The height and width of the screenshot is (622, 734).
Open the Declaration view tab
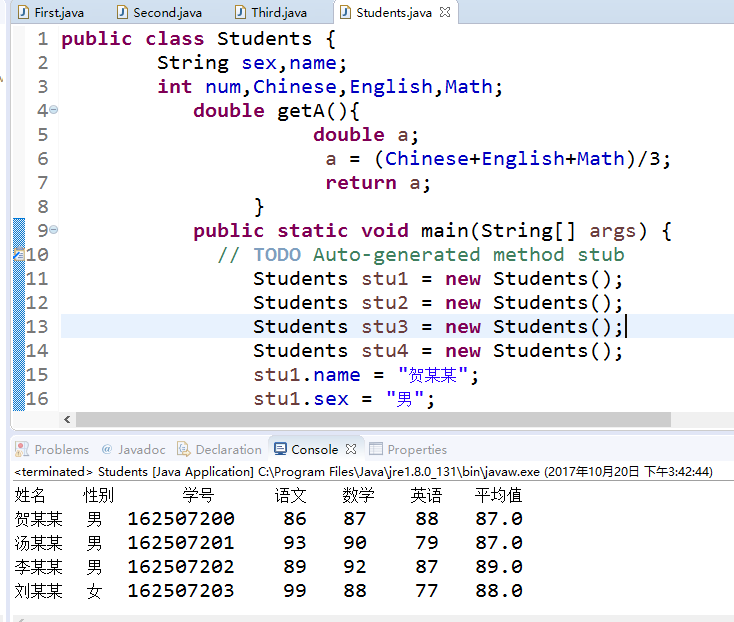[219, 449]
